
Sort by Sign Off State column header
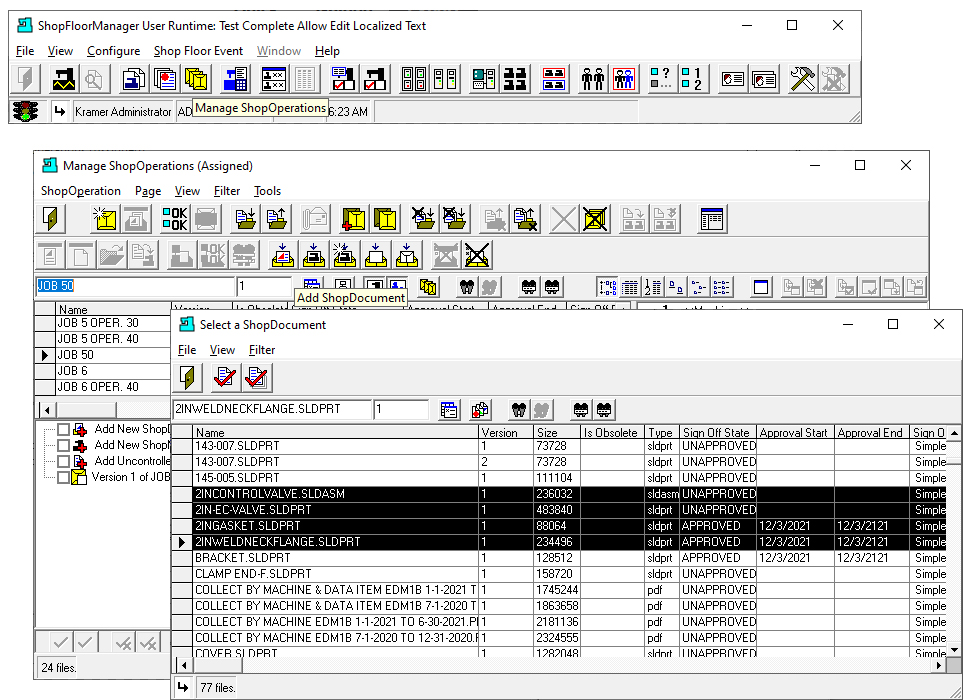[718, 432]
